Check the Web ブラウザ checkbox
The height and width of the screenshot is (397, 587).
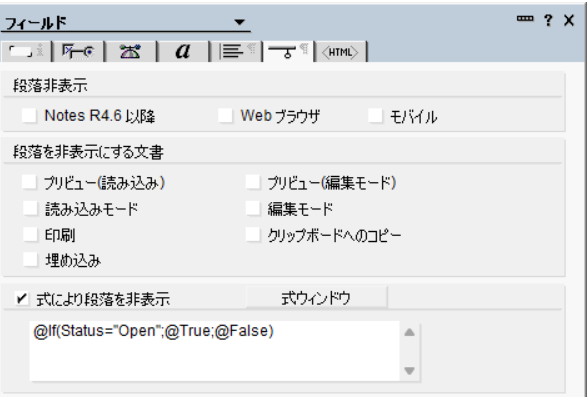pyautogui.click(x=225, y=115)
